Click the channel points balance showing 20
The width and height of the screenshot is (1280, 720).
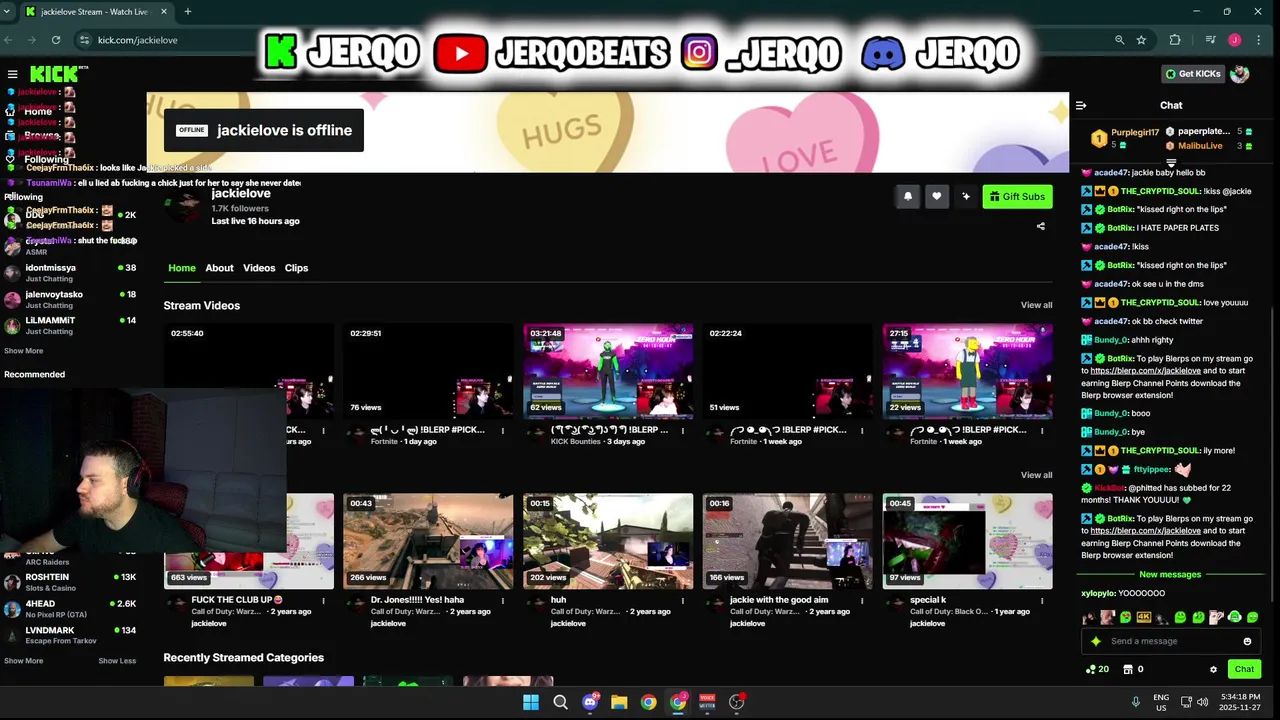pos(1098,669)
